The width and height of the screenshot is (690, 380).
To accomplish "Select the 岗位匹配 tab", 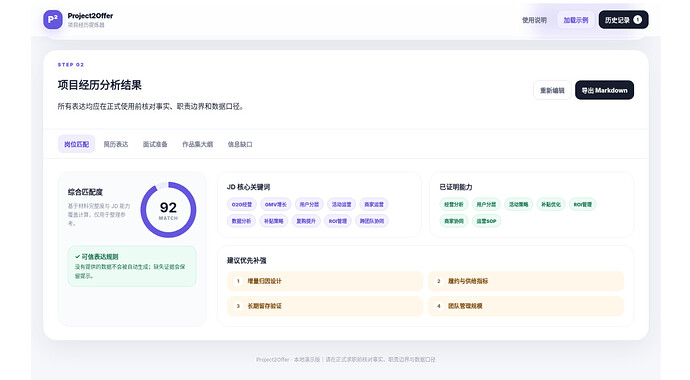I will tap(77, 144).
